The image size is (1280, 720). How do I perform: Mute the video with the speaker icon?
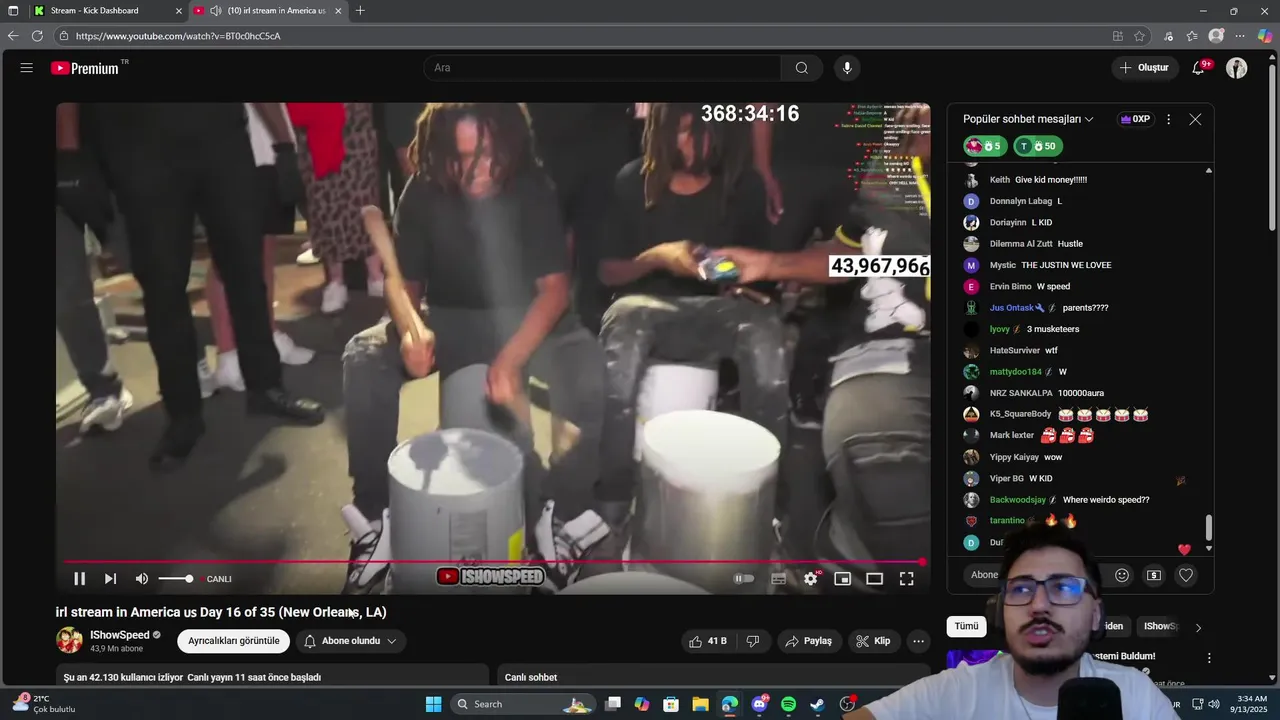click(142, 579)
